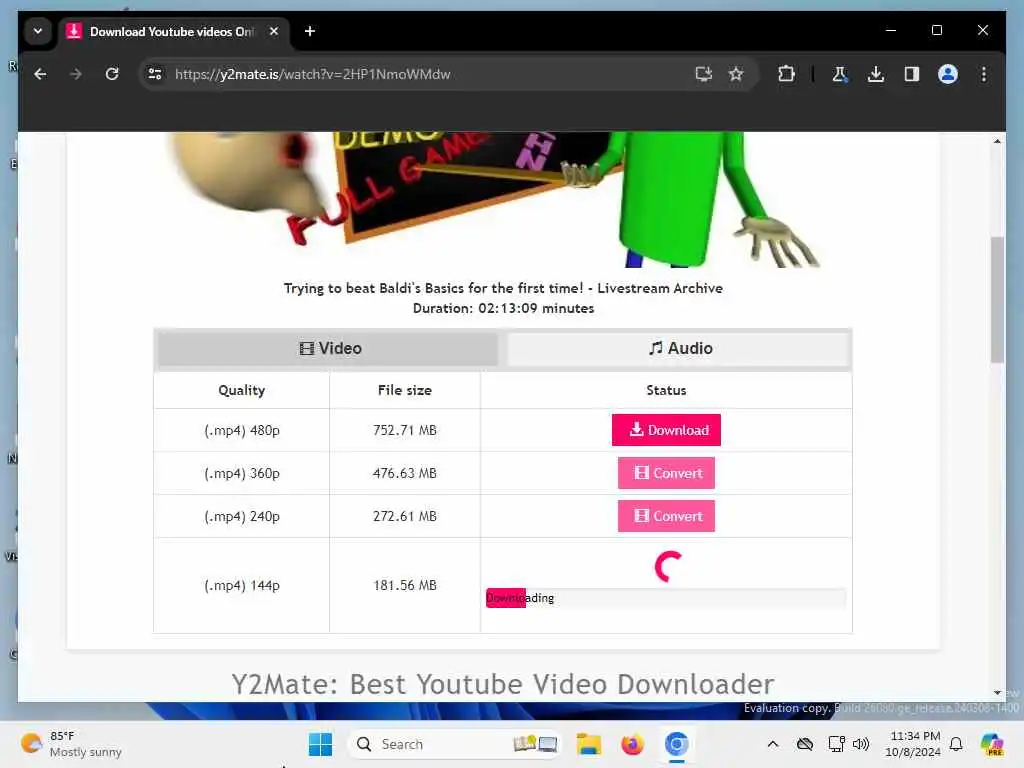
Task: Click the cloud sync tray icon
Action: (805, 744)
